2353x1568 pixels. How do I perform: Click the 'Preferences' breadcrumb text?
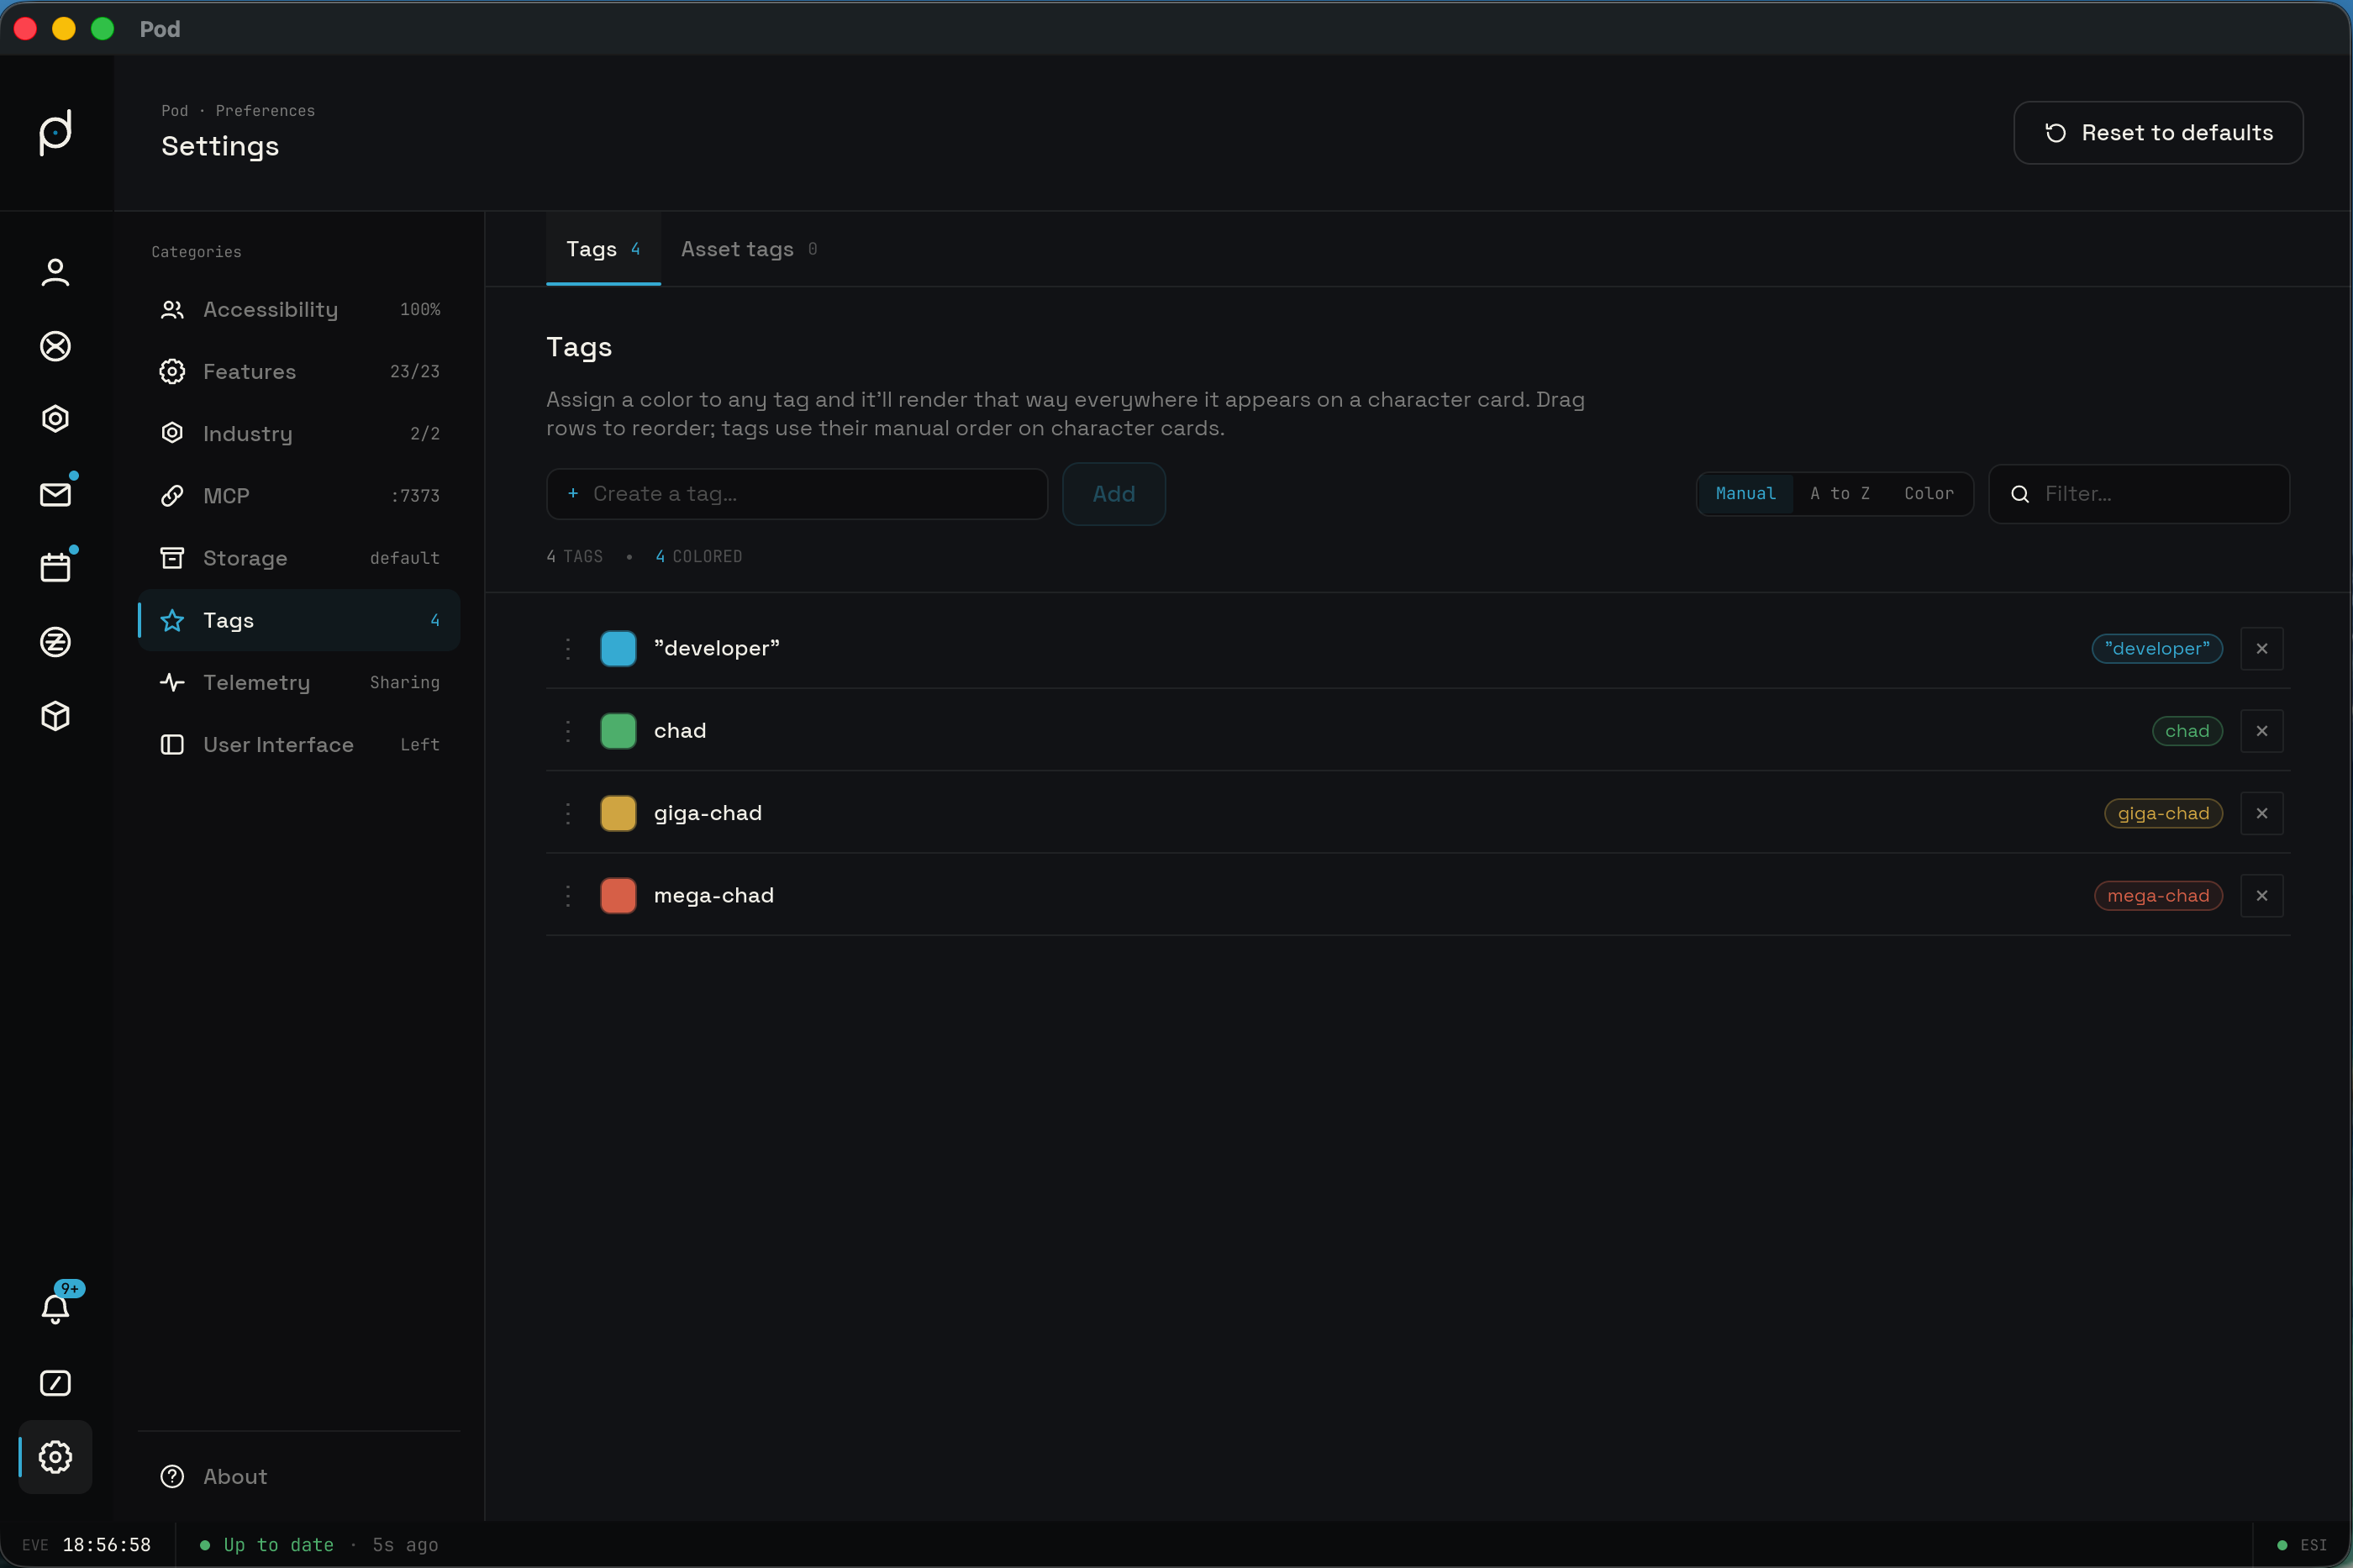265,111
